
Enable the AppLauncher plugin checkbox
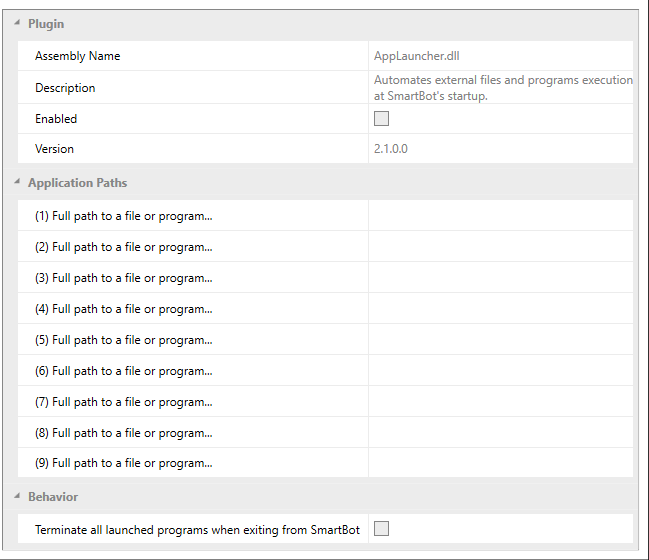click(x=381, y=118)
